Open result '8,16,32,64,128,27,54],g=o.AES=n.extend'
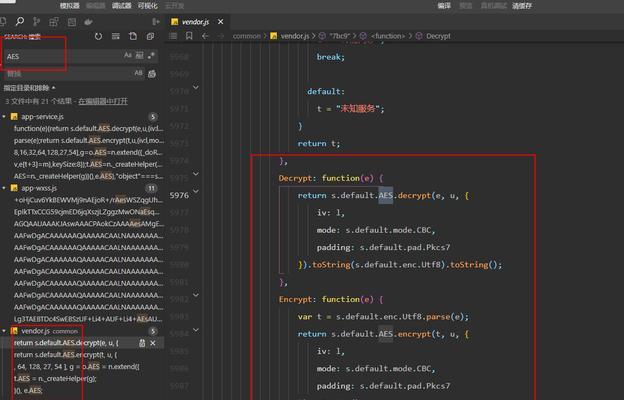Image resolution: width=624 pixels, height=400 pixels. (x=88, y=152)
